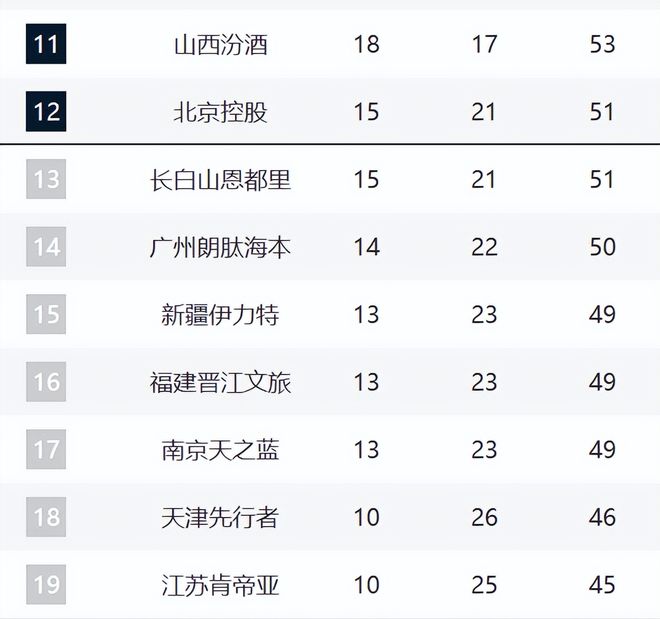Open team 山西汾酒
This screenshot has width=660, height=619.
coord(220,45)
